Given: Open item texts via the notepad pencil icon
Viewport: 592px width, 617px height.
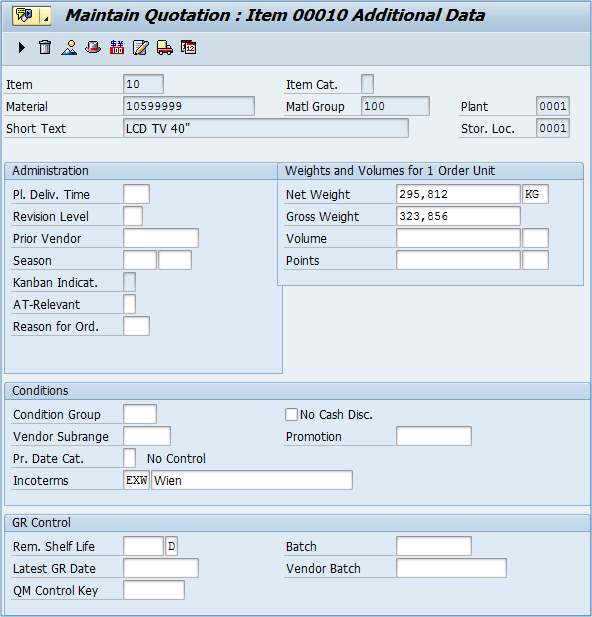Looking at the screenshot, I should point(141,48).
